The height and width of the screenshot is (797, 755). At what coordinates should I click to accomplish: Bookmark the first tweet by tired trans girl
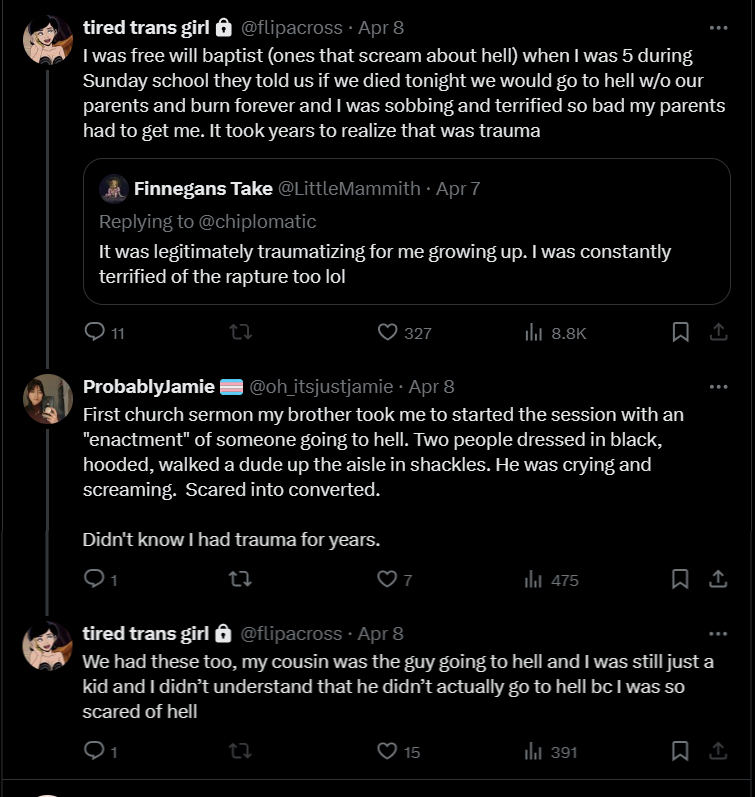point(680,332)
